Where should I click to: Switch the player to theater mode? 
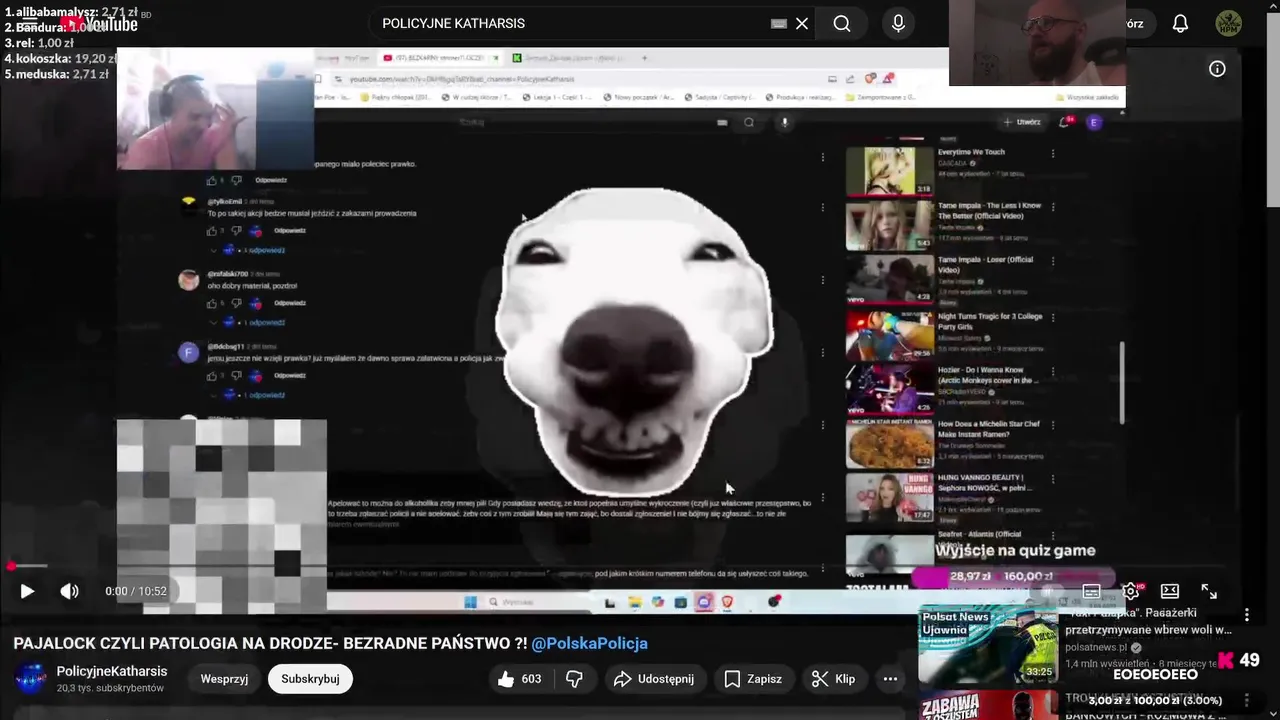[1170, 591]
